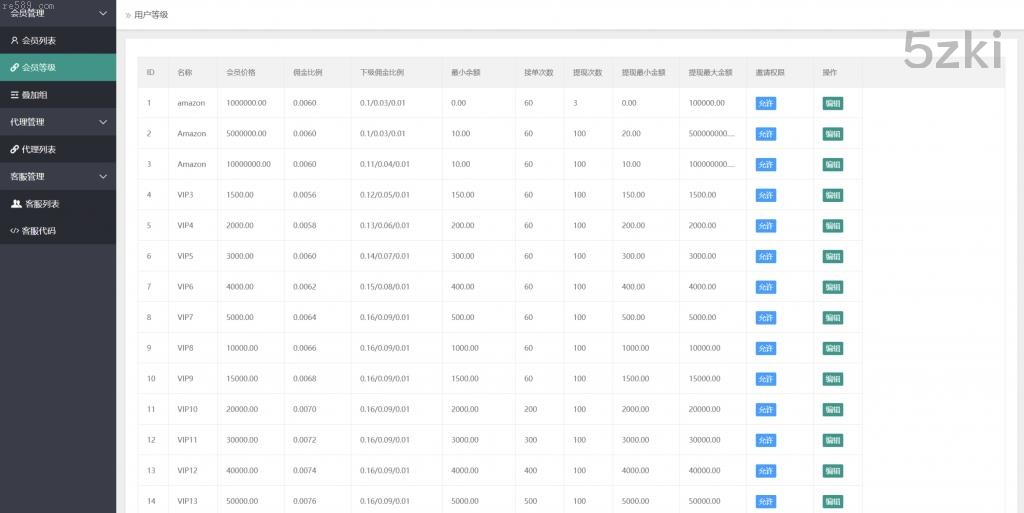The width and height of the screenshot is (1024, 513).
Task: Click the list icon beside 叠加组
Action: tap(14, 95)
